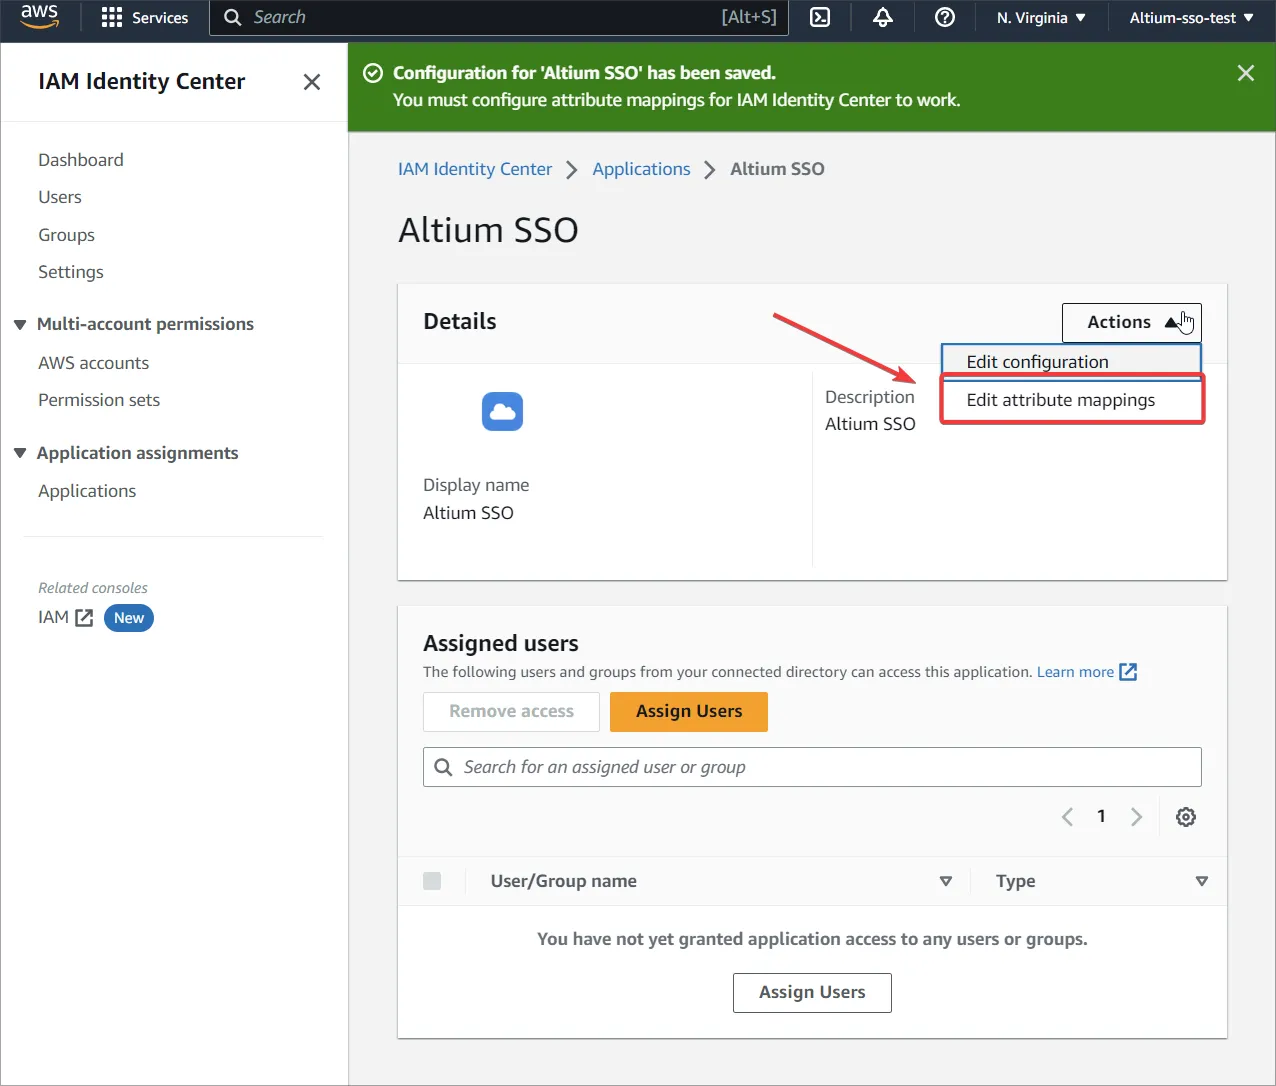Open Users in the sidebar
1276x1086 pixels.
click(60, 197)
